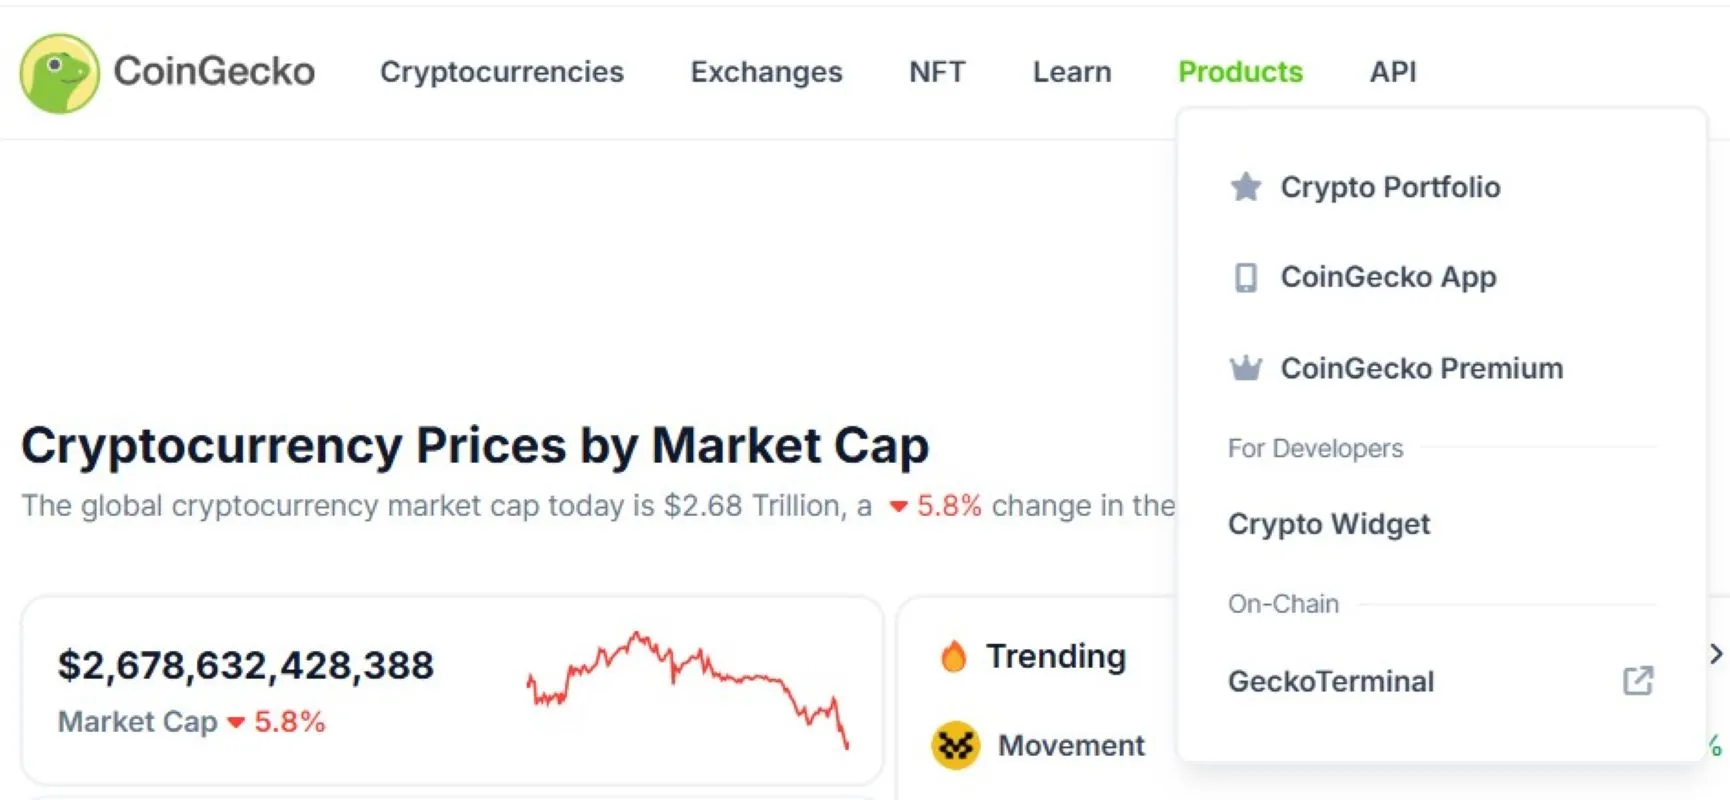Click the phone icon beside CoinGecko App
Screen dimensions: 1730x800
click(x=1245, y=277)
